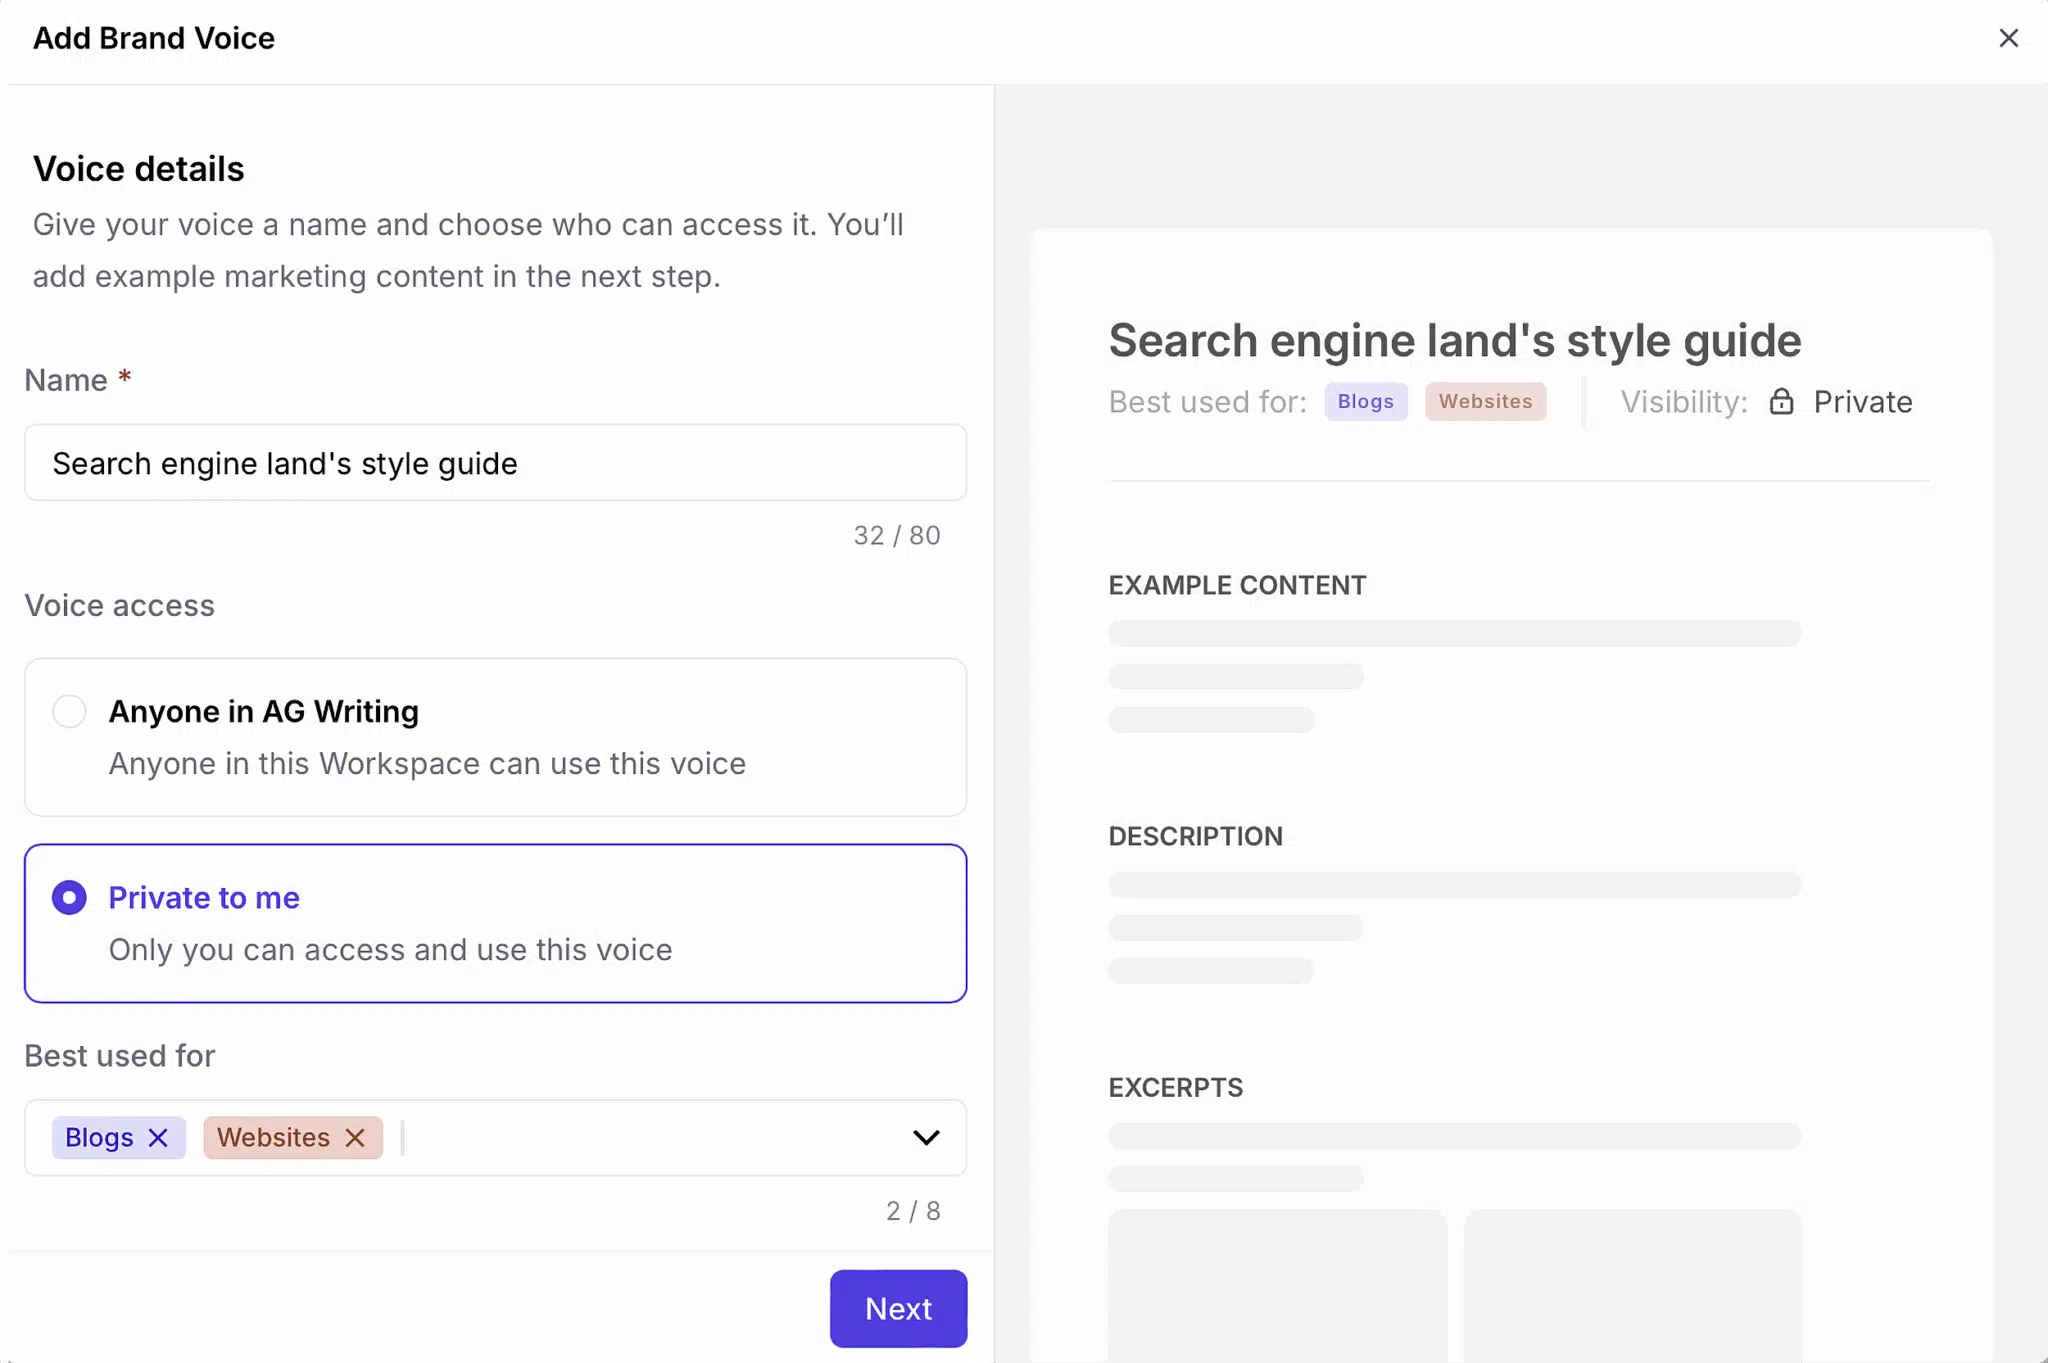
Task: Click the Add Brand Voice title
Action: coord(154,38)
